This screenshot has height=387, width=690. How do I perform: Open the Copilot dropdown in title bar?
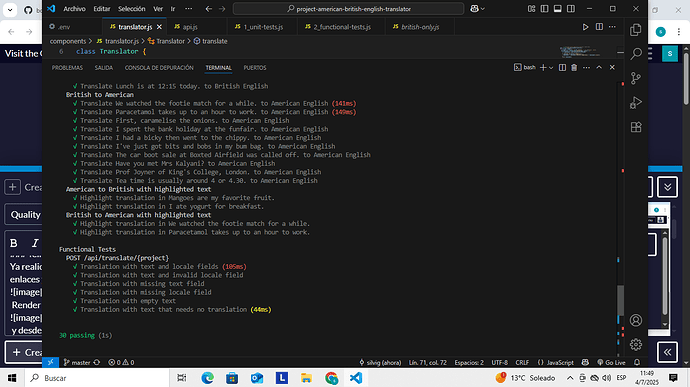[x=477, y=9]
